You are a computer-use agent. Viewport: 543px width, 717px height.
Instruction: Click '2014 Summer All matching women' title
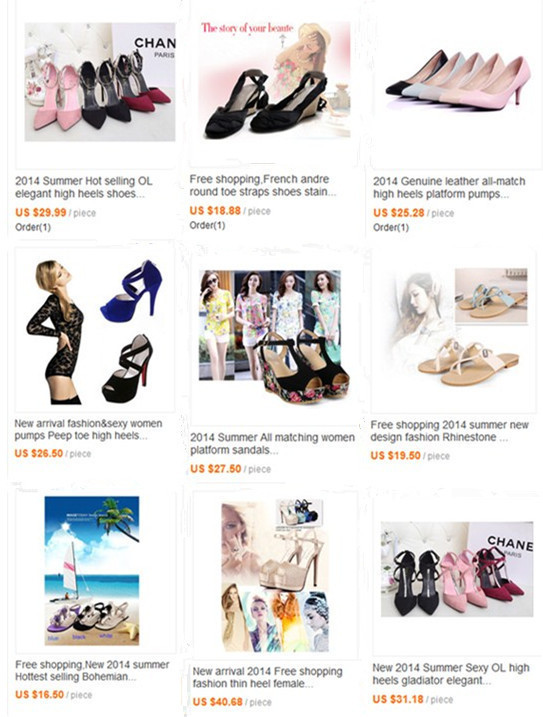point(272,444)
